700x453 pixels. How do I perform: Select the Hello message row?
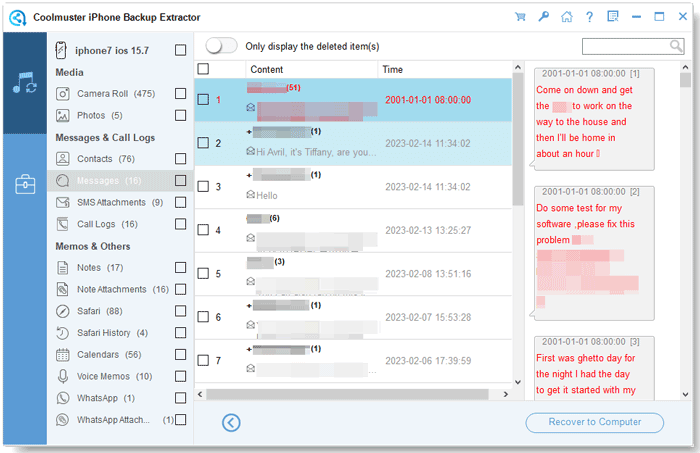click(353, 187)
